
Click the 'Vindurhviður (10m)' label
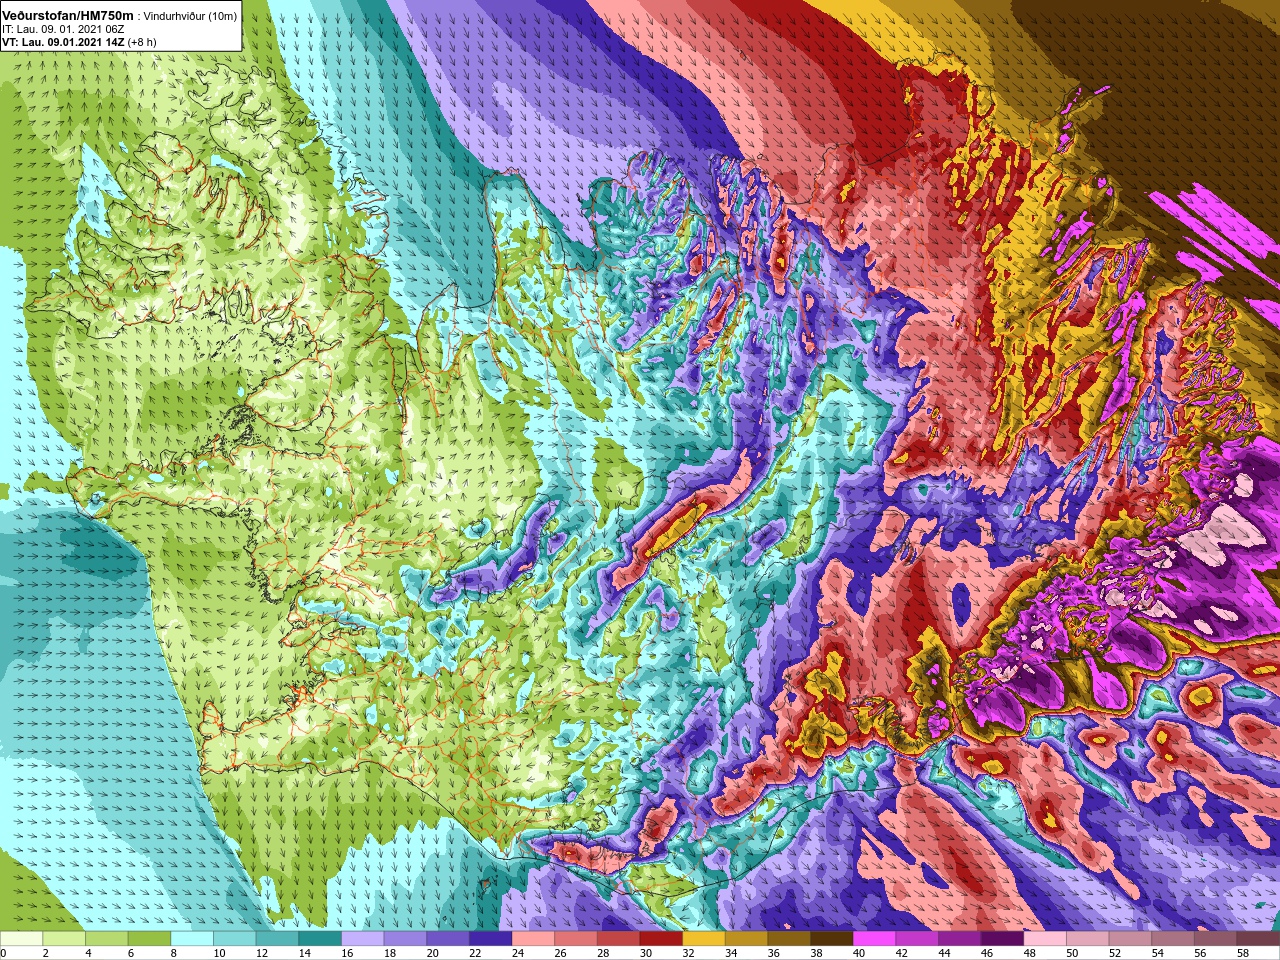190,17
